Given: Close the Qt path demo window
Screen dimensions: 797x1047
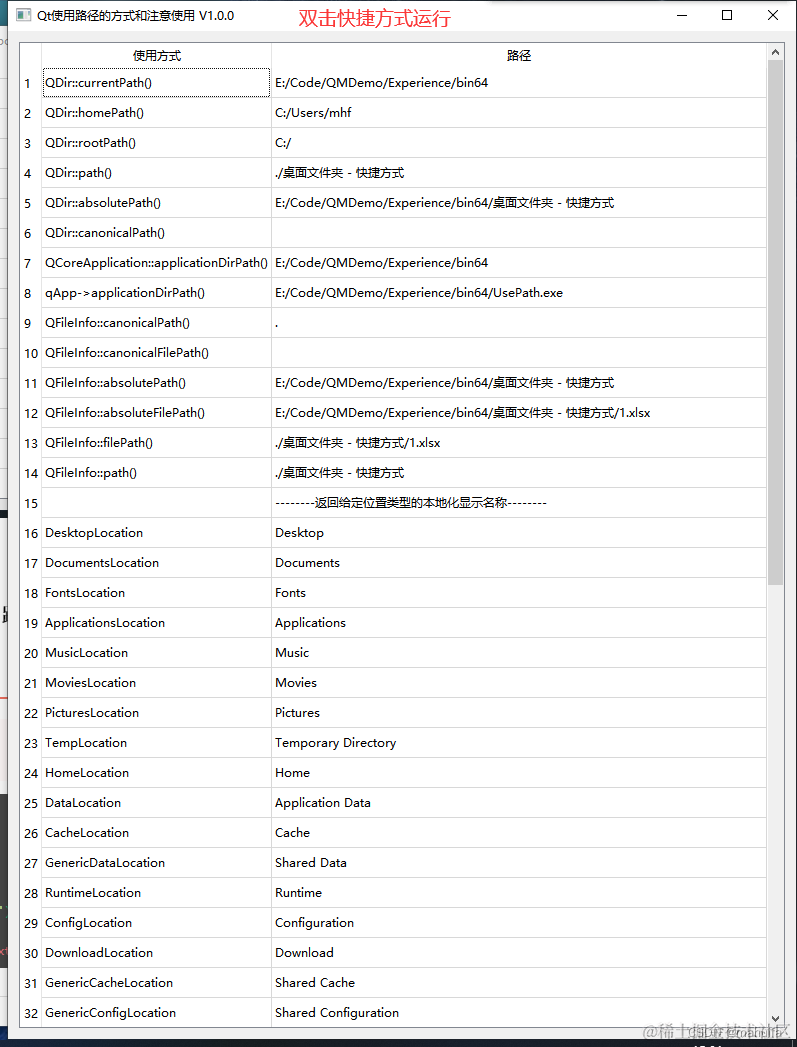Looking at the screenshot, I should click(773, 15).
